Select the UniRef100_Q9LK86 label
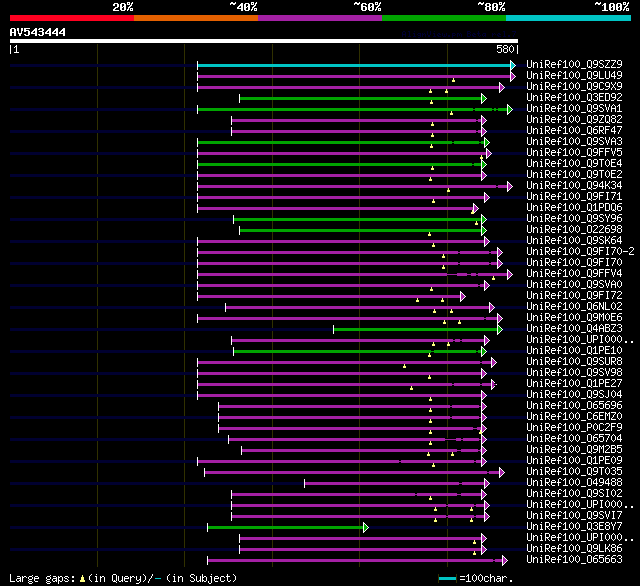Viewport: 640px width, 586px height. pos(574,549)
